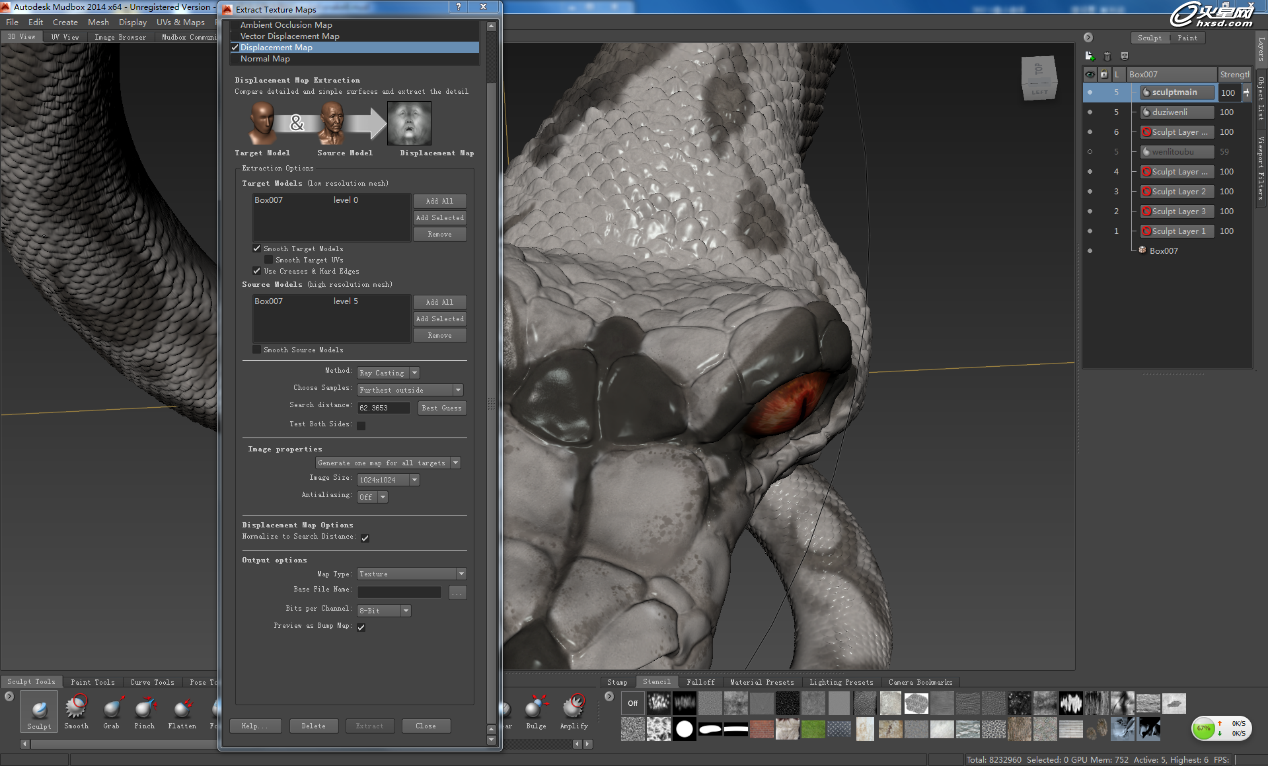
Task: Open the File menu
Action: point(12,22)
